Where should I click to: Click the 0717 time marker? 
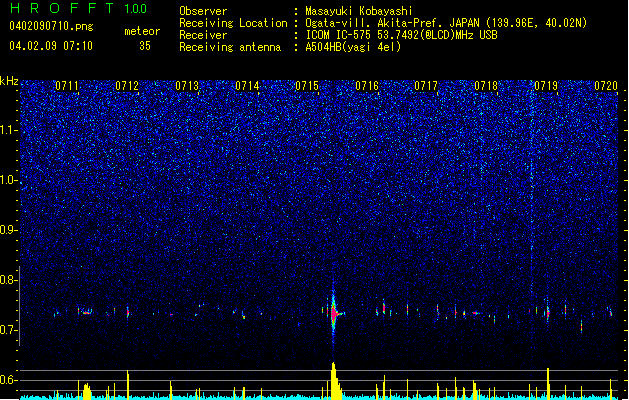pos(426,86)
